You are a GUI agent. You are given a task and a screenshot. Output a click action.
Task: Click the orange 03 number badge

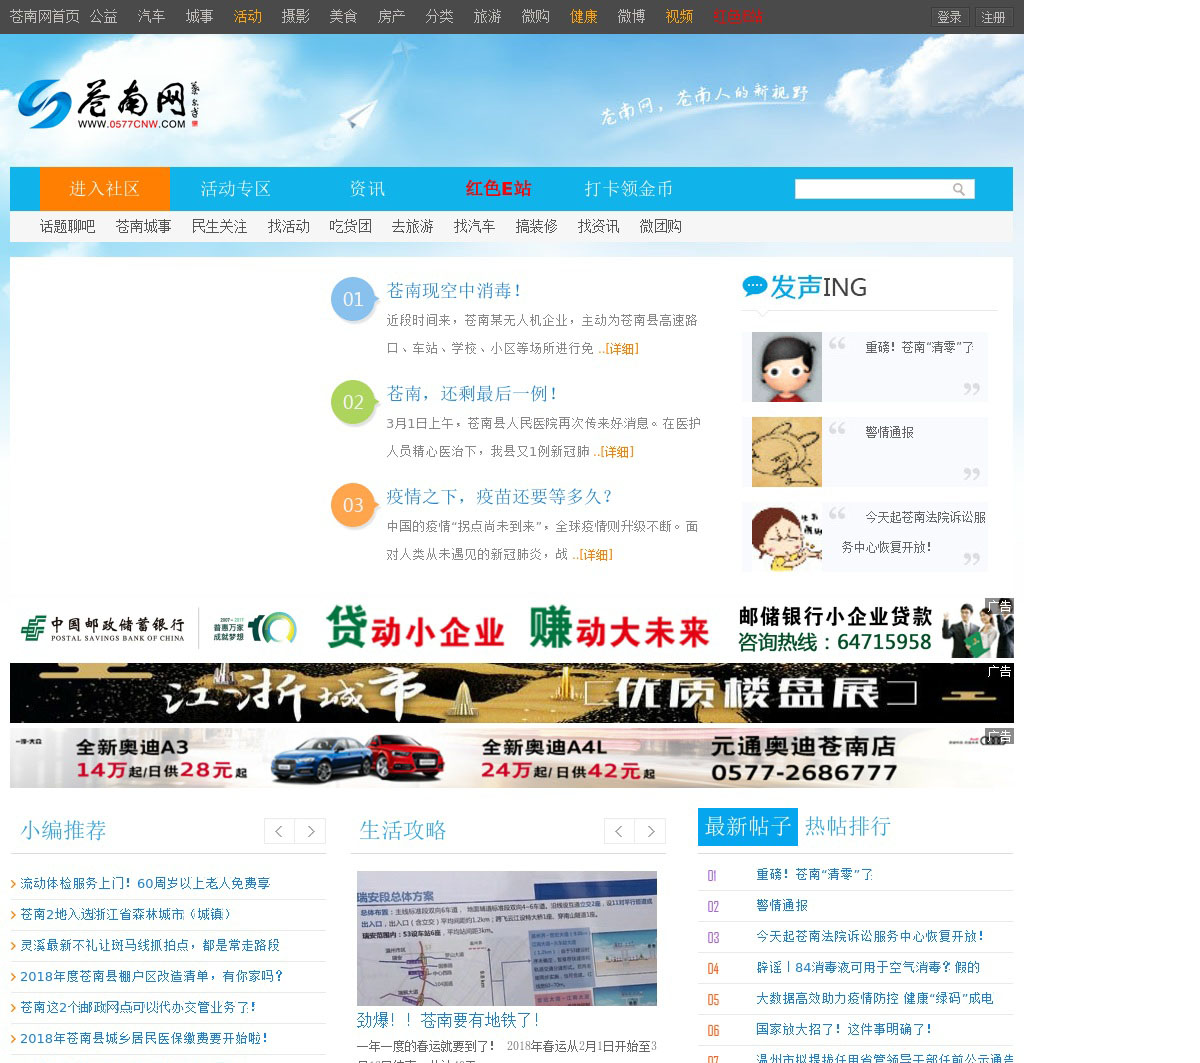(353, 505)
